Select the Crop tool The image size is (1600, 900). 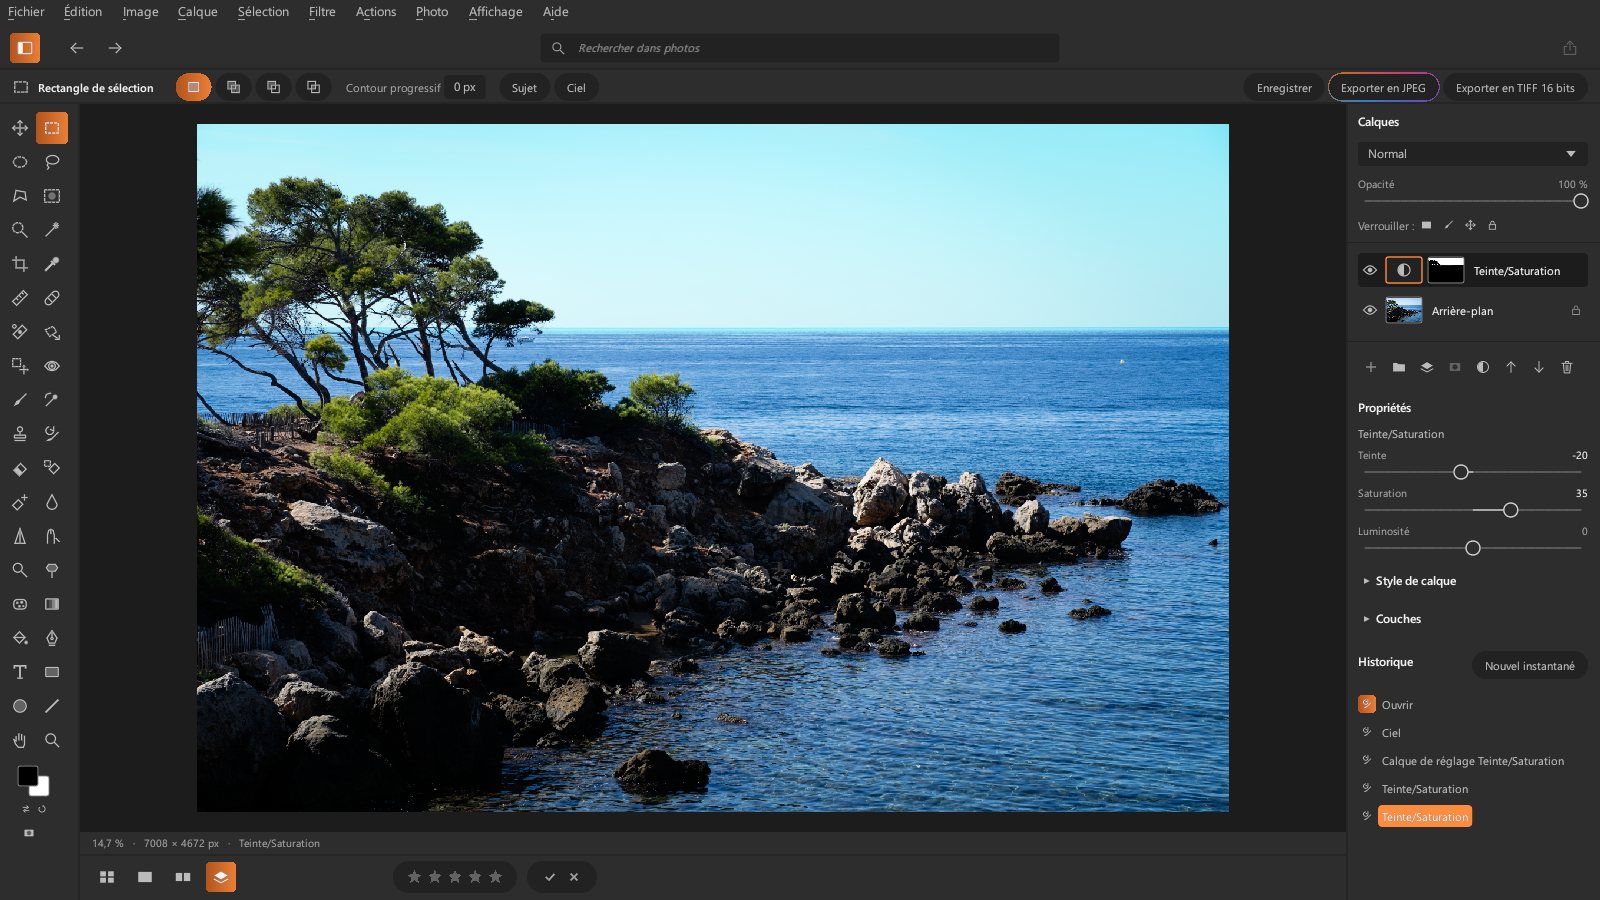tap(20, 264)
